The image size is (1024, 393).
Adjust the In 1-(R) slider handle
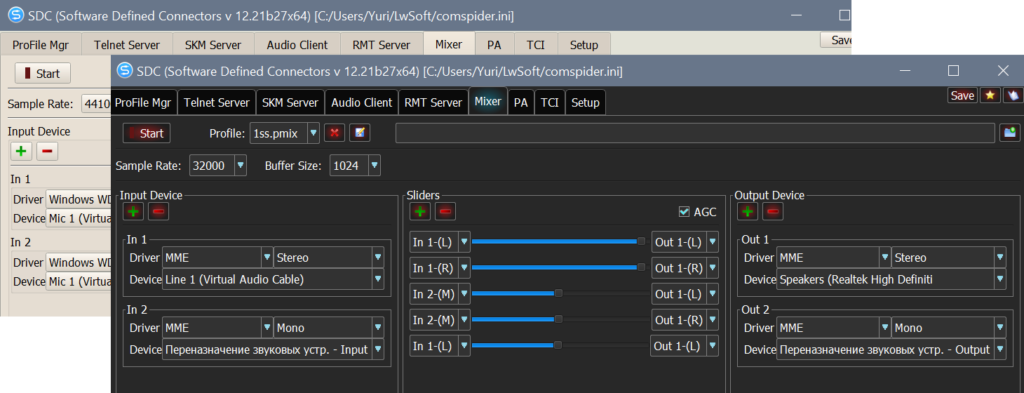tap(641, 267)
